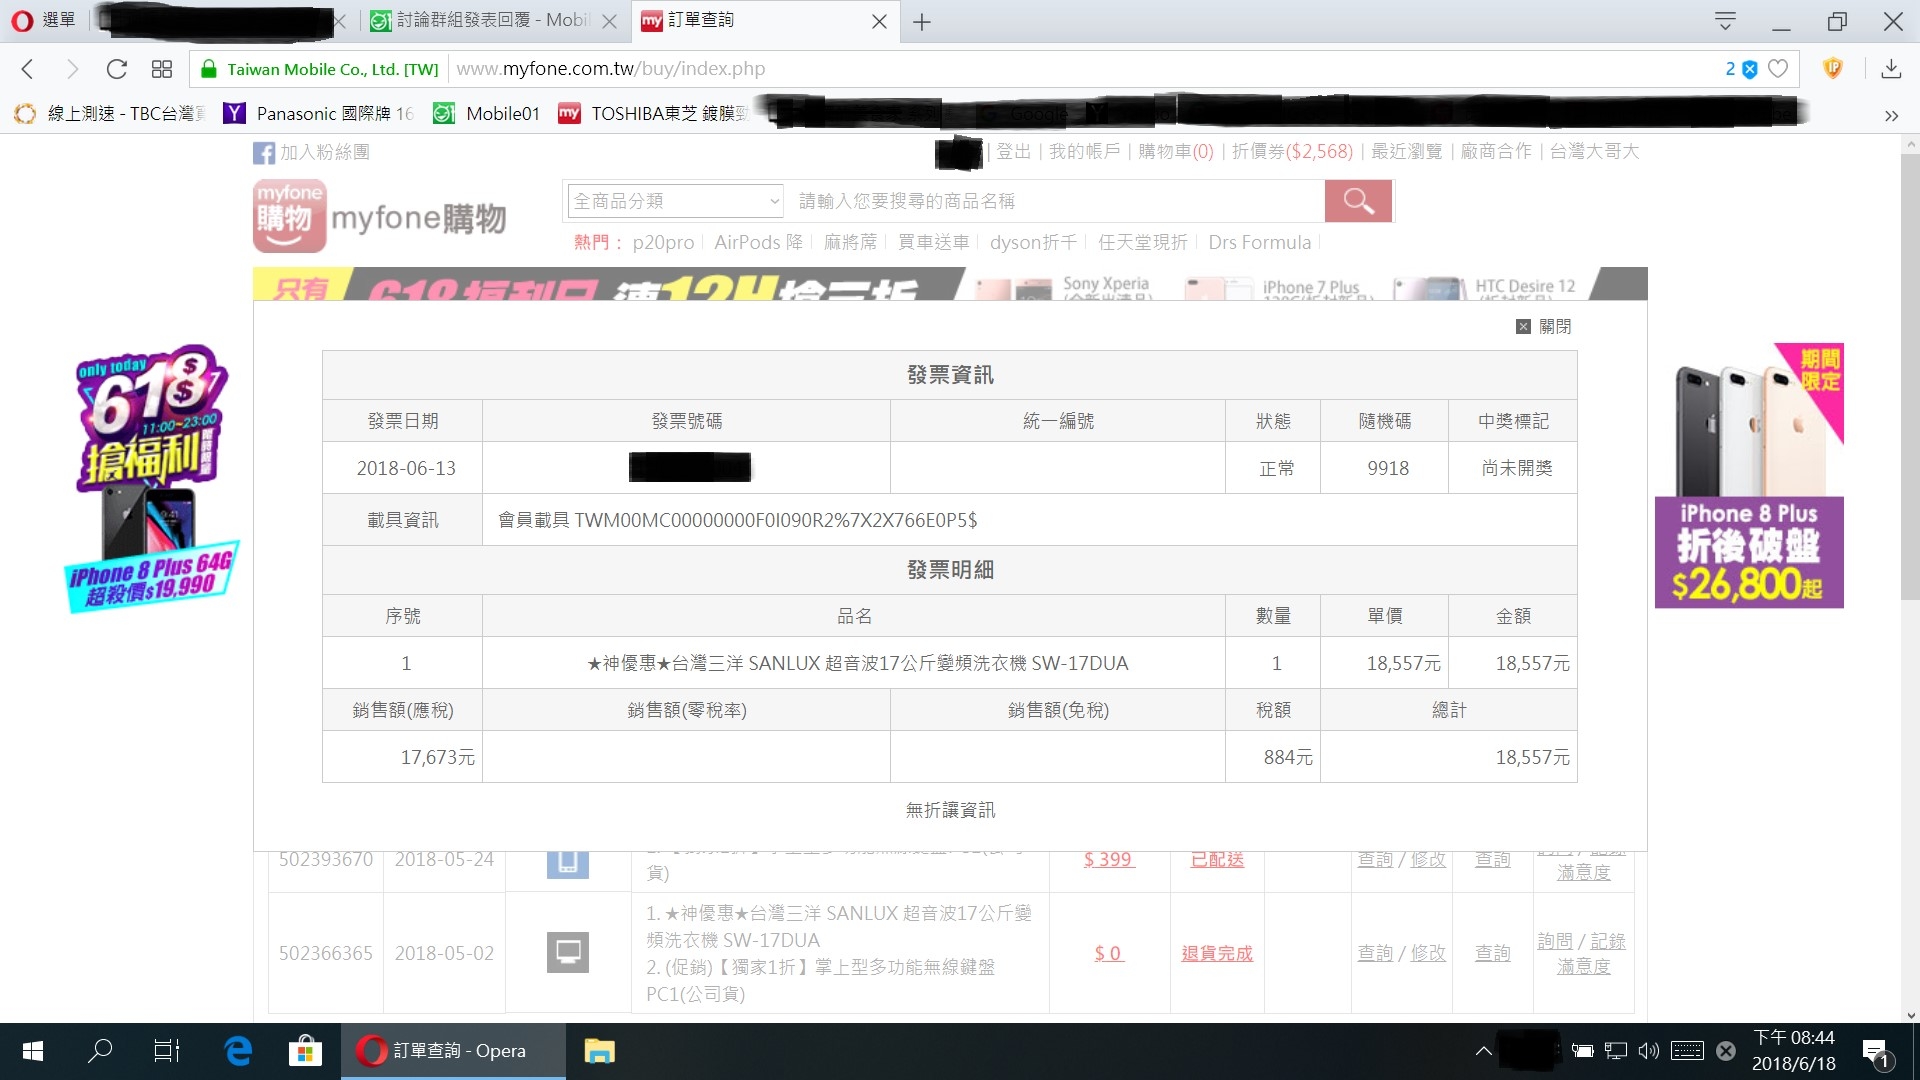Click the blocked ads counter badge
Image resolution: width=1920 pixels, height=1080 pixels.
pyautogui.click(x=1741, y=69)
